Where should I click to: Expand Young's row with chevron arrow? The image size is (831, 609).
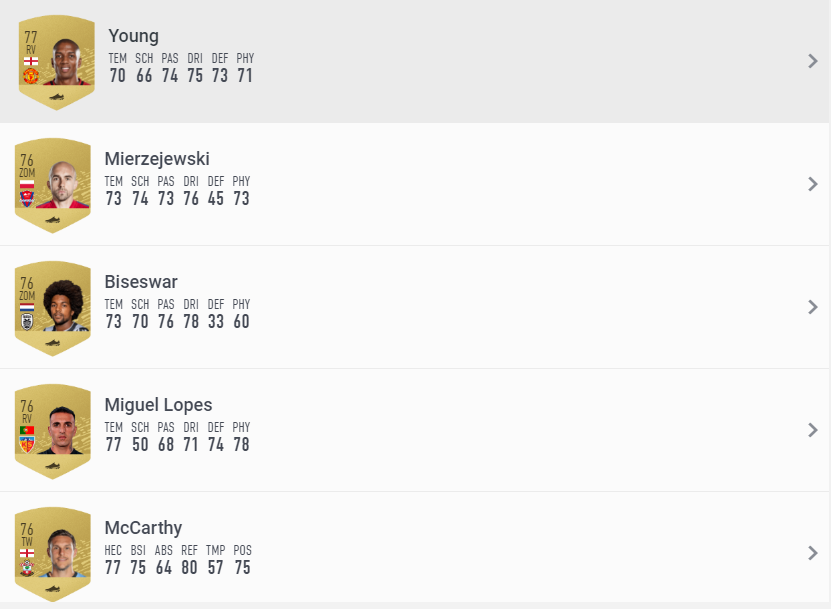[813, 61]
